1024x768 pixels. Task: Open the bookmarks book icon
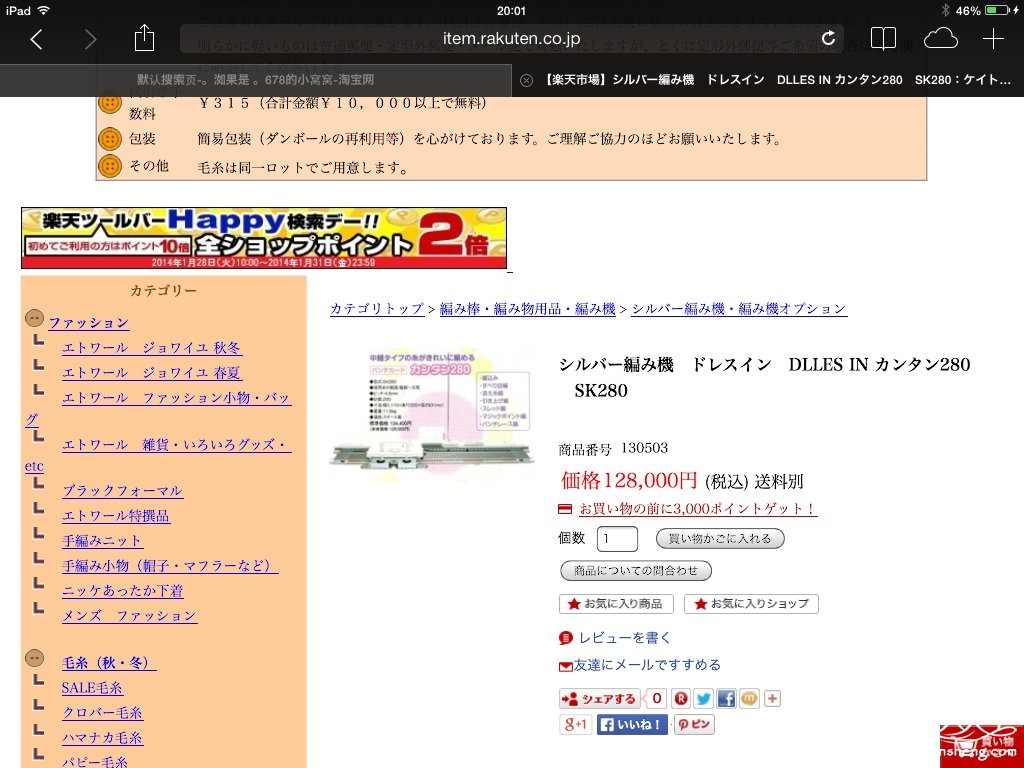(x=883, y=39)
